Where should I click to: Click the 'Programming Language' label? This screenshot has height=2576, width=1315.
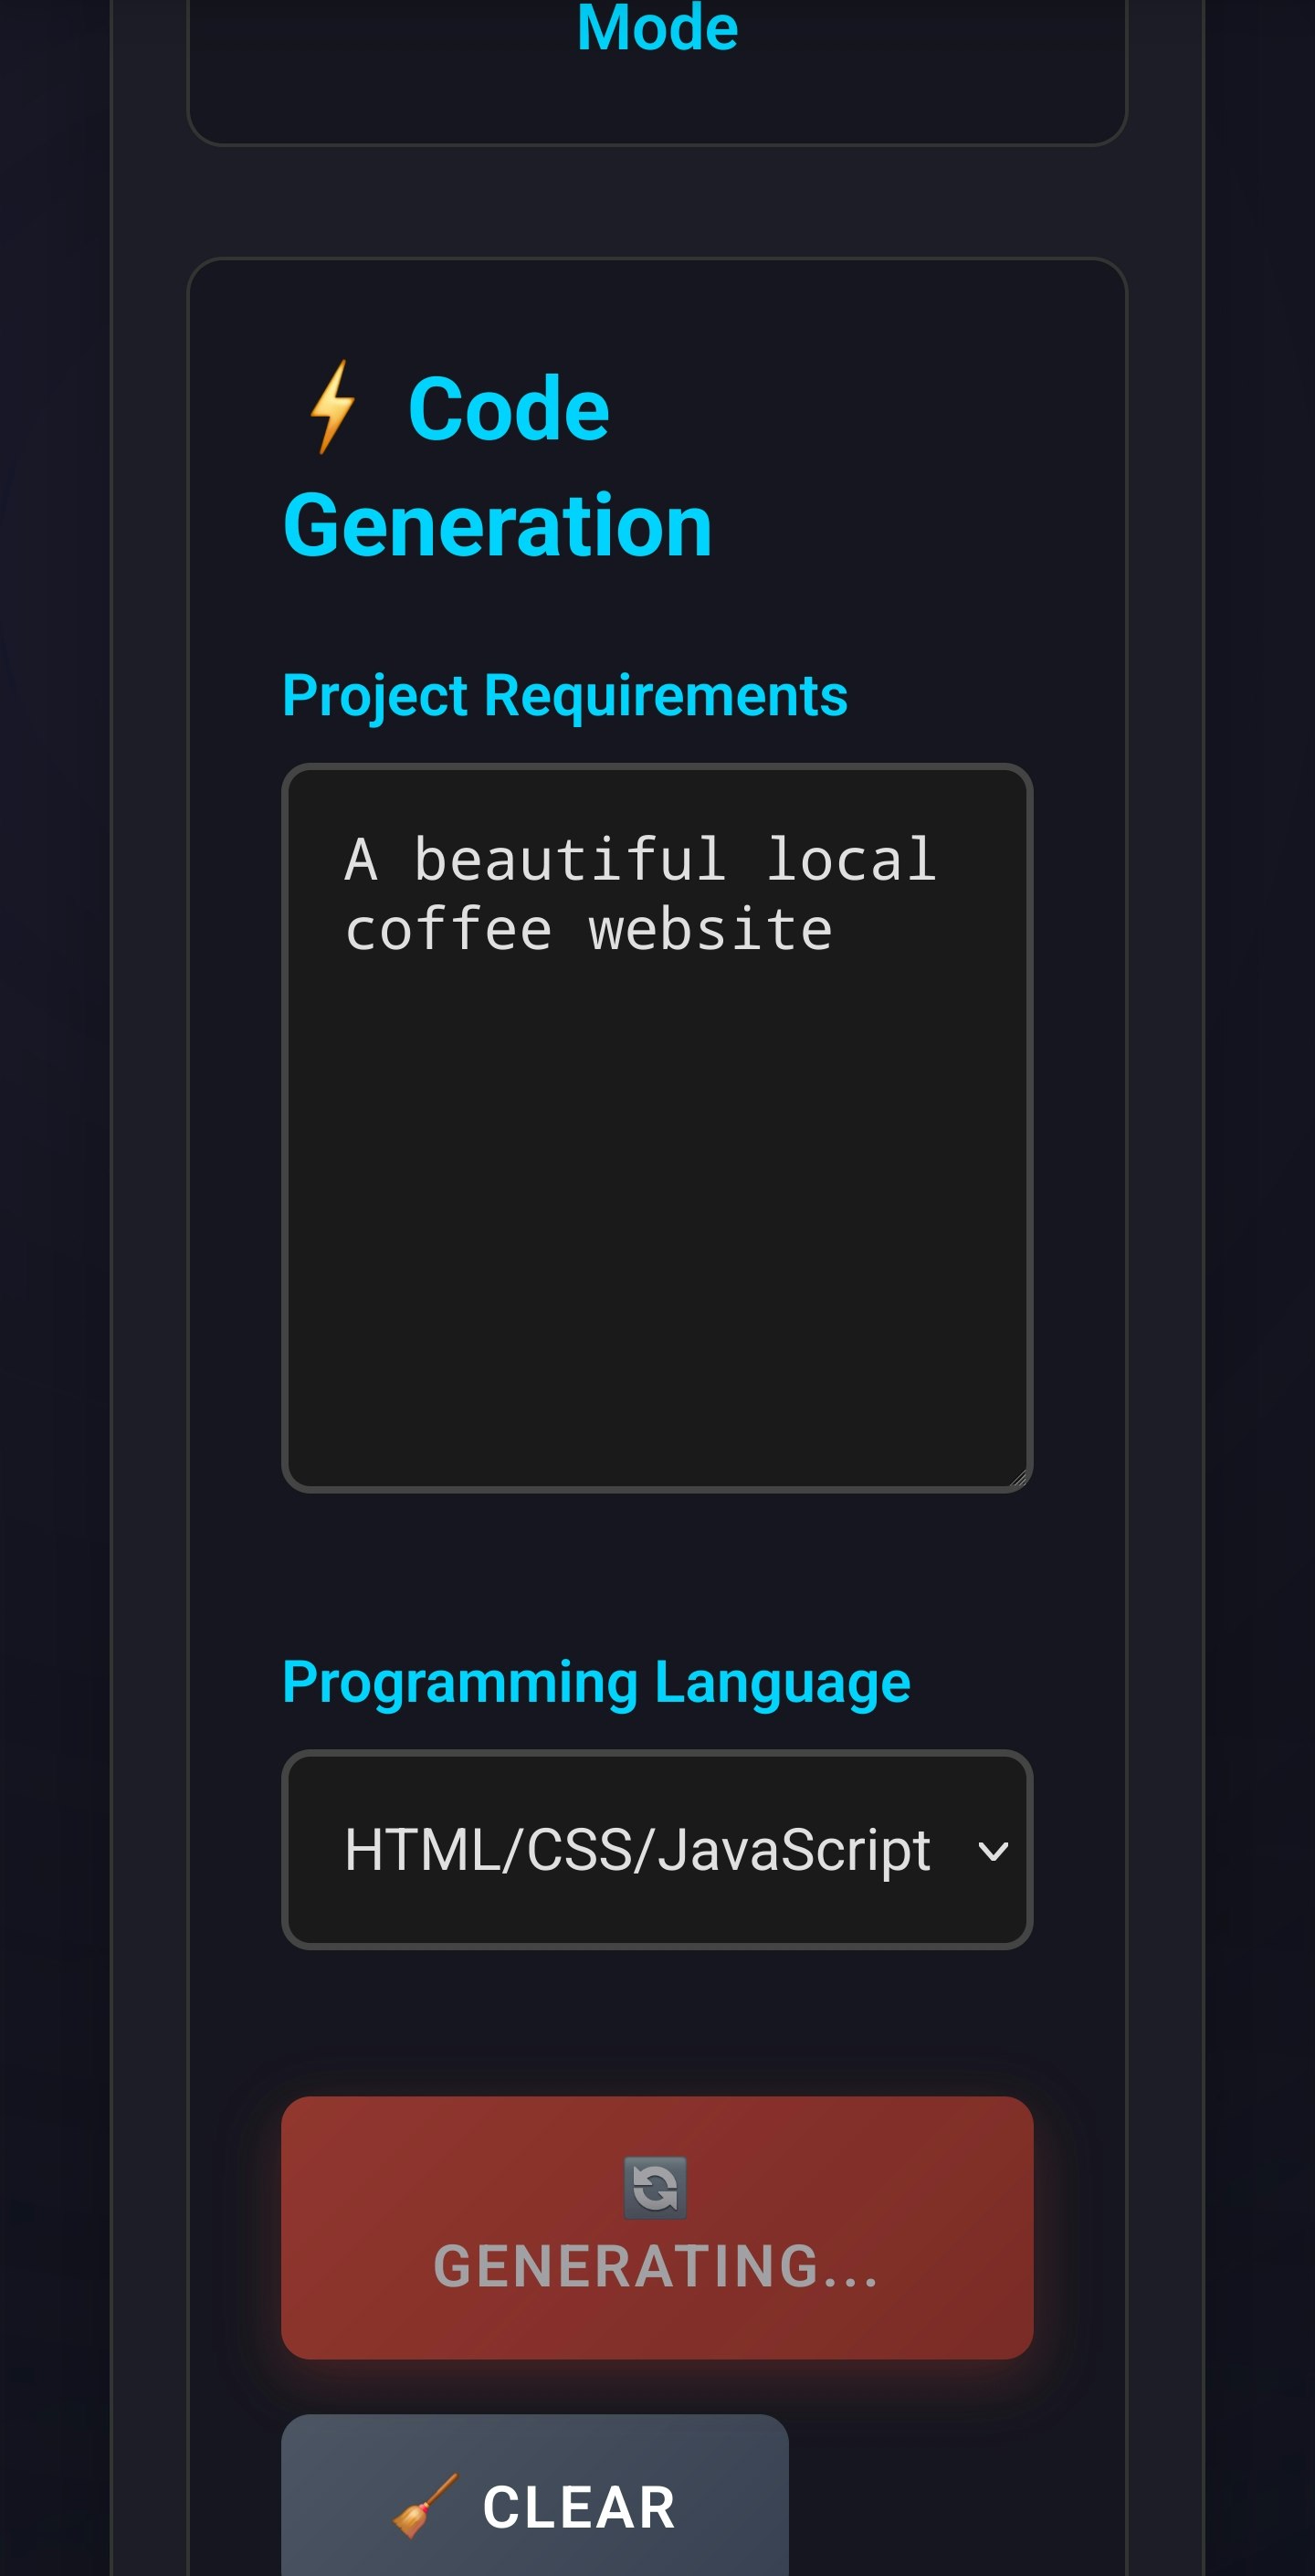(x=596, y=1683)
